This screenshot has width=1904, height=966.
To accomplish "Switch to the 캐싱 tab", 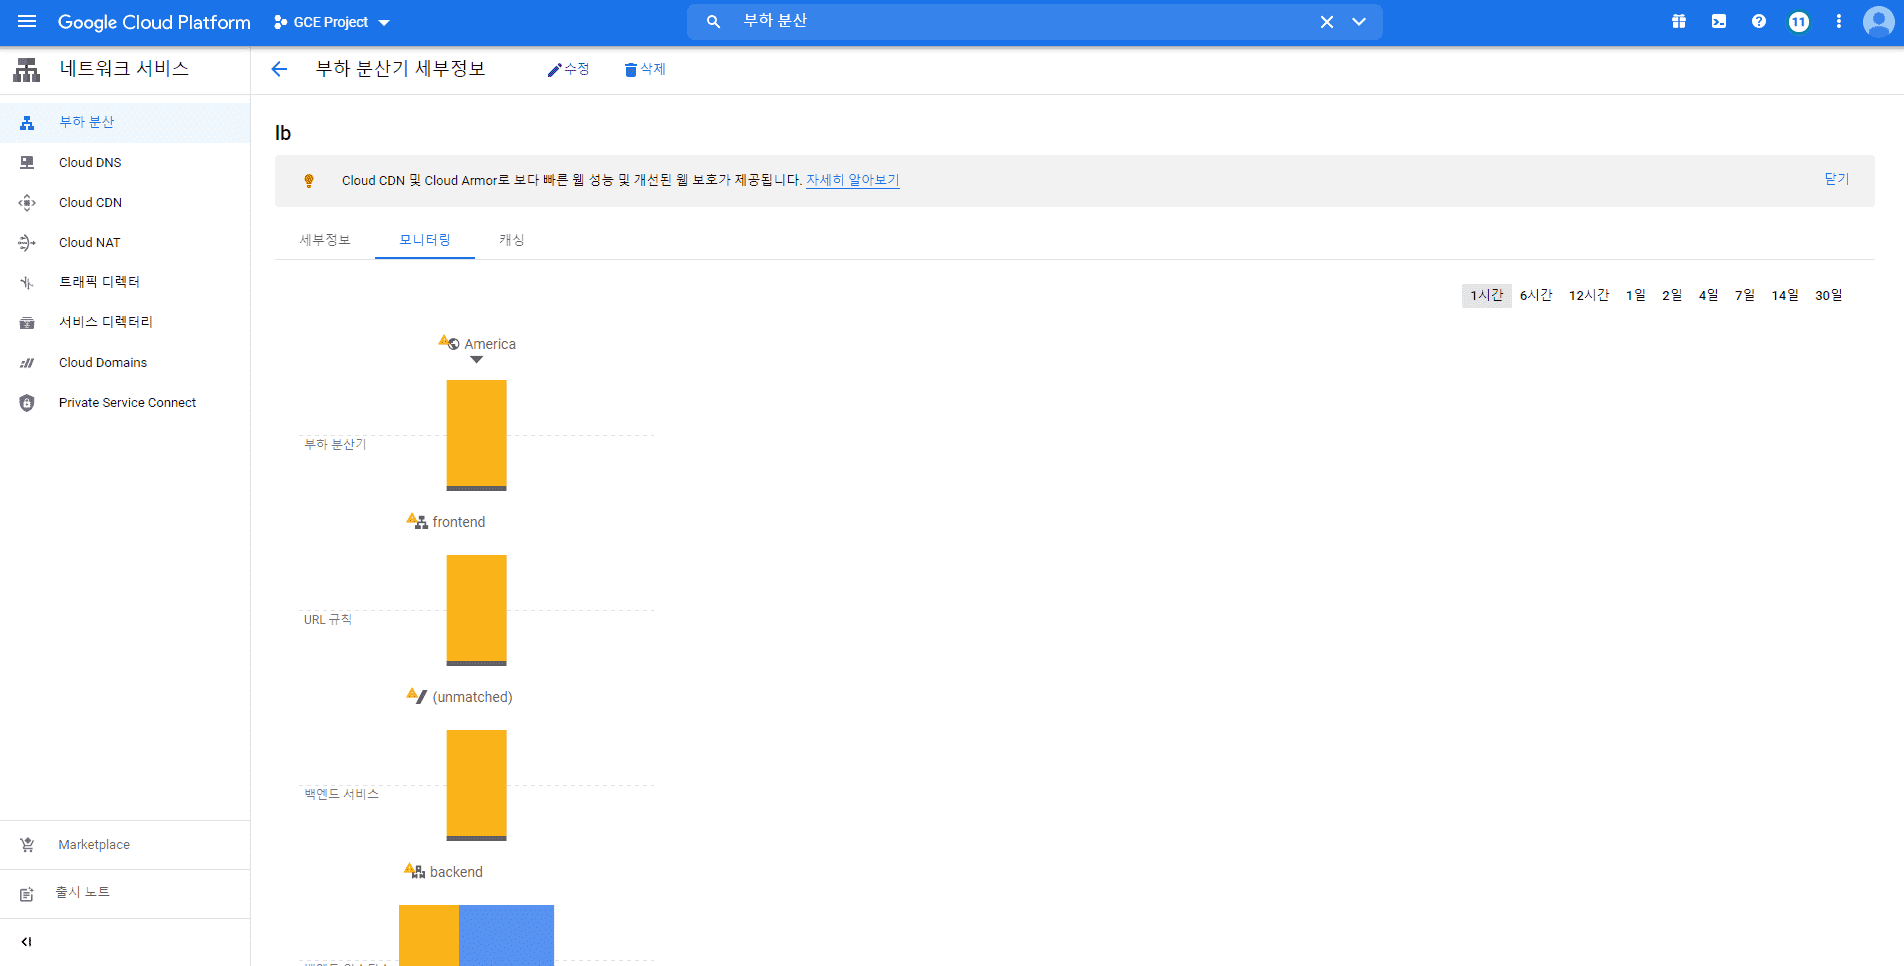I will click(512, 240).
